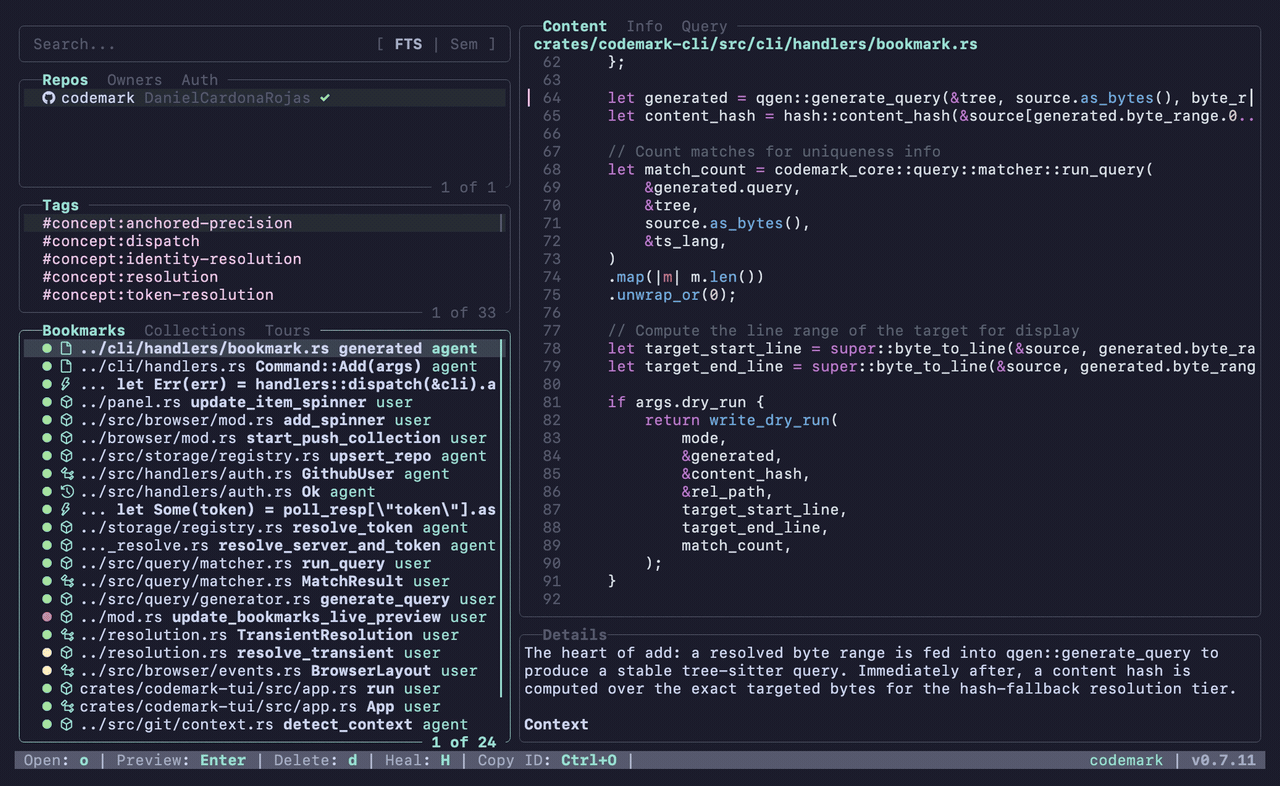
Task: Click the Copy ID: Ctrl+O hint
Action: pyautogui.click(x=547, y=760)
